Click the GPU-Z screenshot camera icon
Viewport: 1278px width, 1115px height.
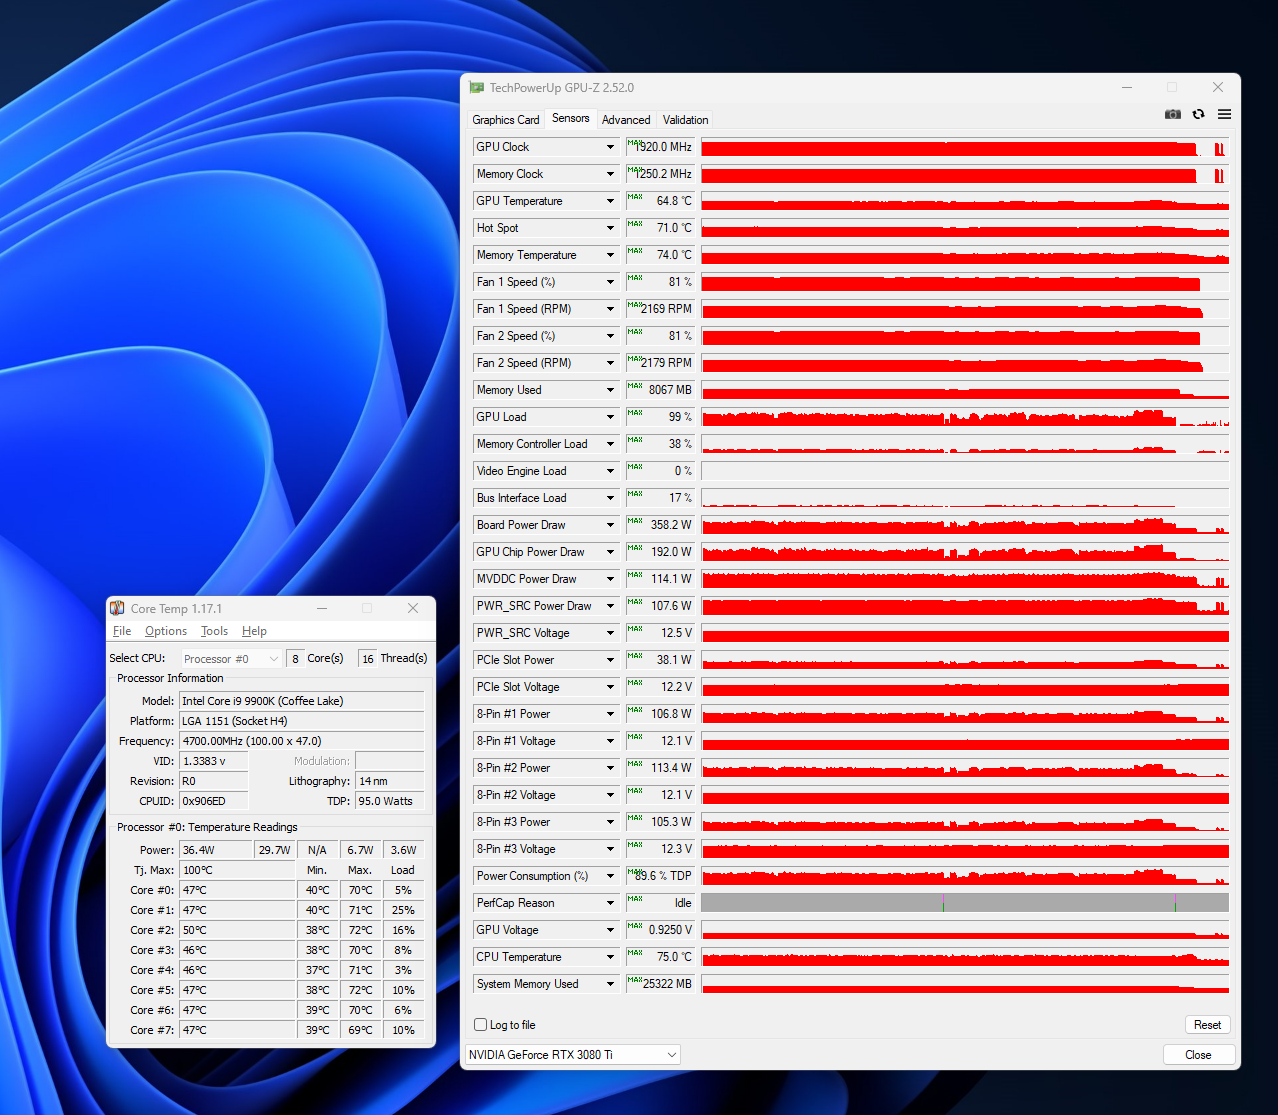pos(1173,115)
